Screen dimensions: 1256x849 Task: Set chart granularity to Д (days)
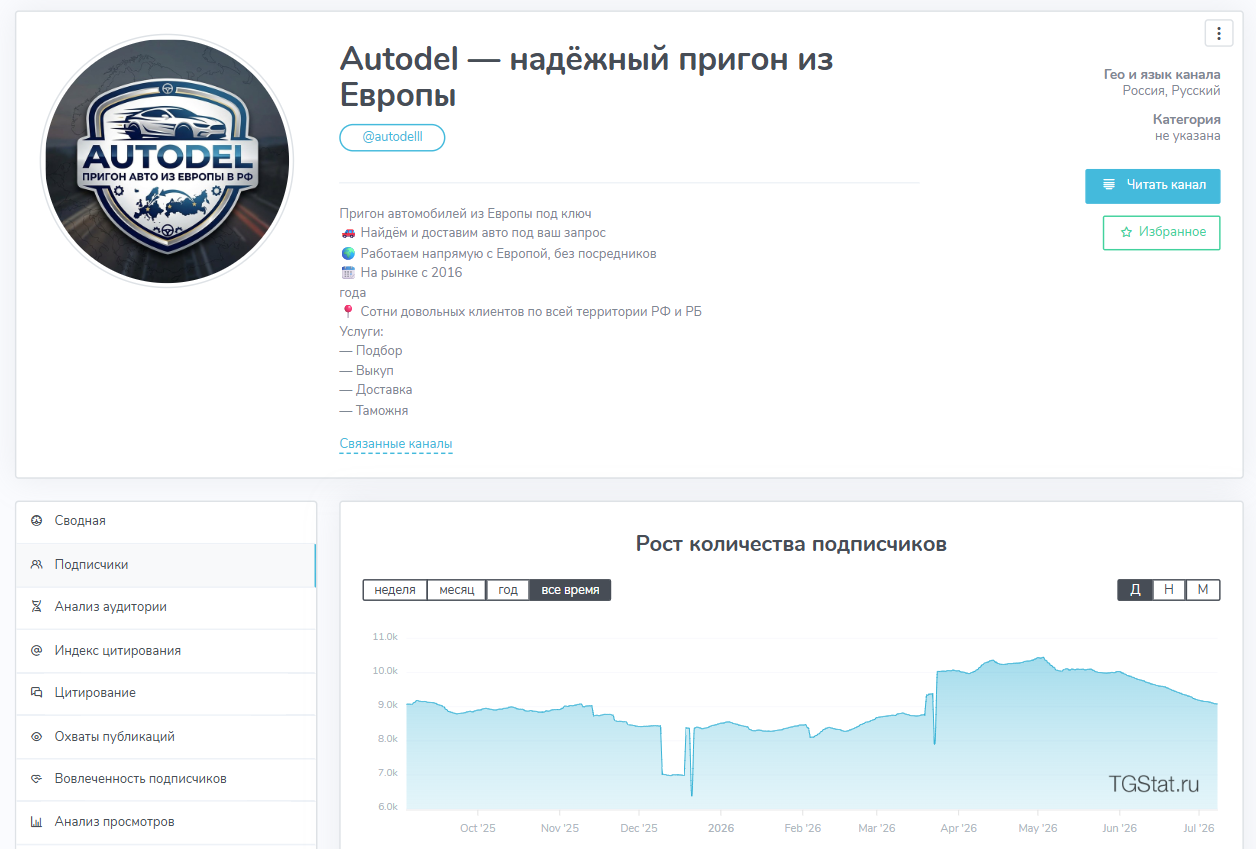point(1135,590)
